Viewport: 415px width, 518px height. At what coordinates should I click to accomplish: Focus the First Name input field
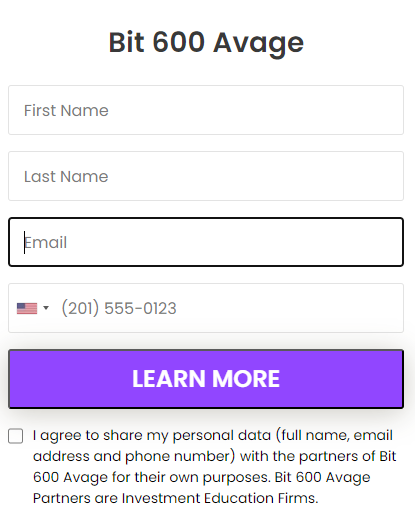[206, 110]
